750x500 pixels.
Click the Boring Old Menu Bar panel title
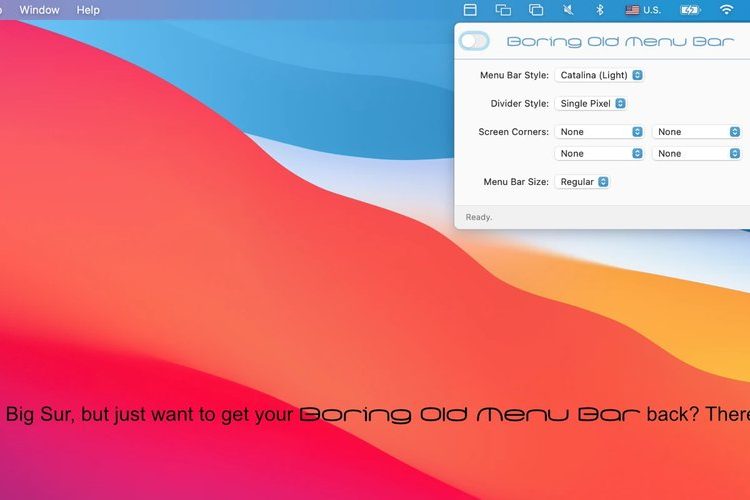[620, 42]
